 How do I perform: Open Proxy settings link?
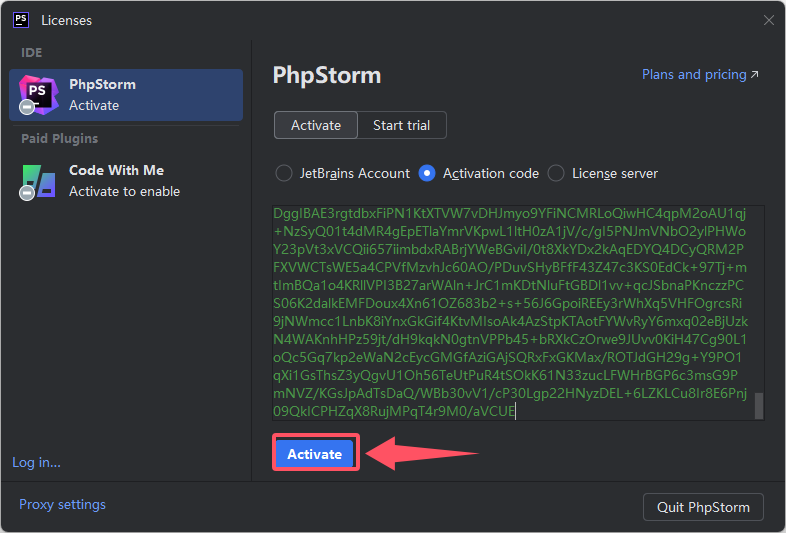coord(62,504)
